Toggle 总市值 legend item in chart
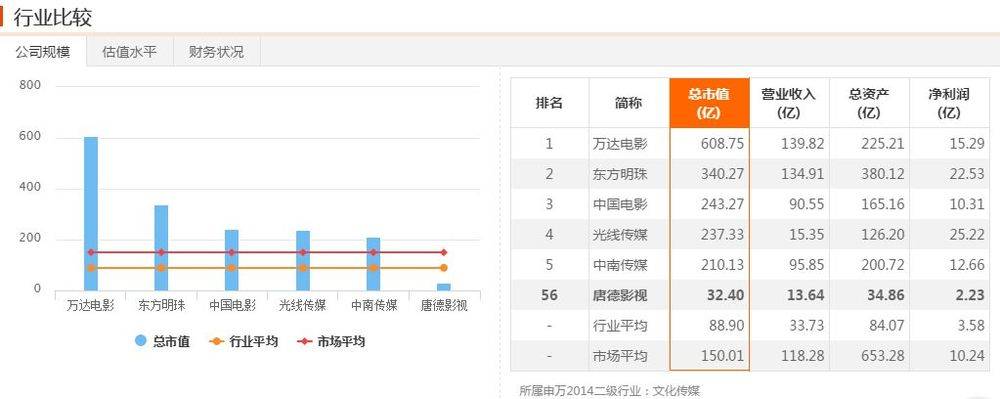This screenshot has width=1000, height=399. click(x=163, y=342)
